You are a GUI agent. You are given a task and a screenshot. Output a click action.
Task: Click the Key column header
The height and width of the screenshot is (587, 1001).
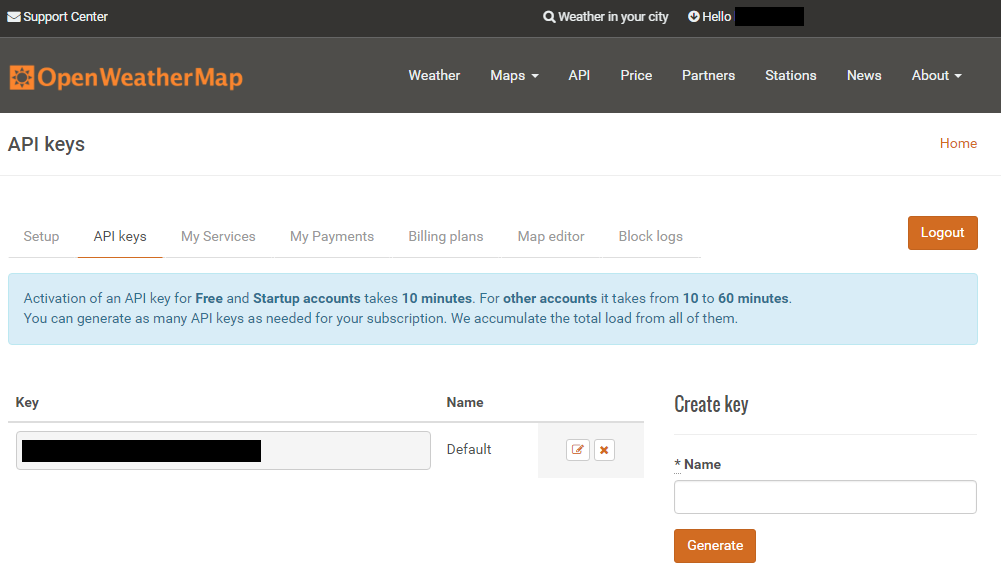27,402
